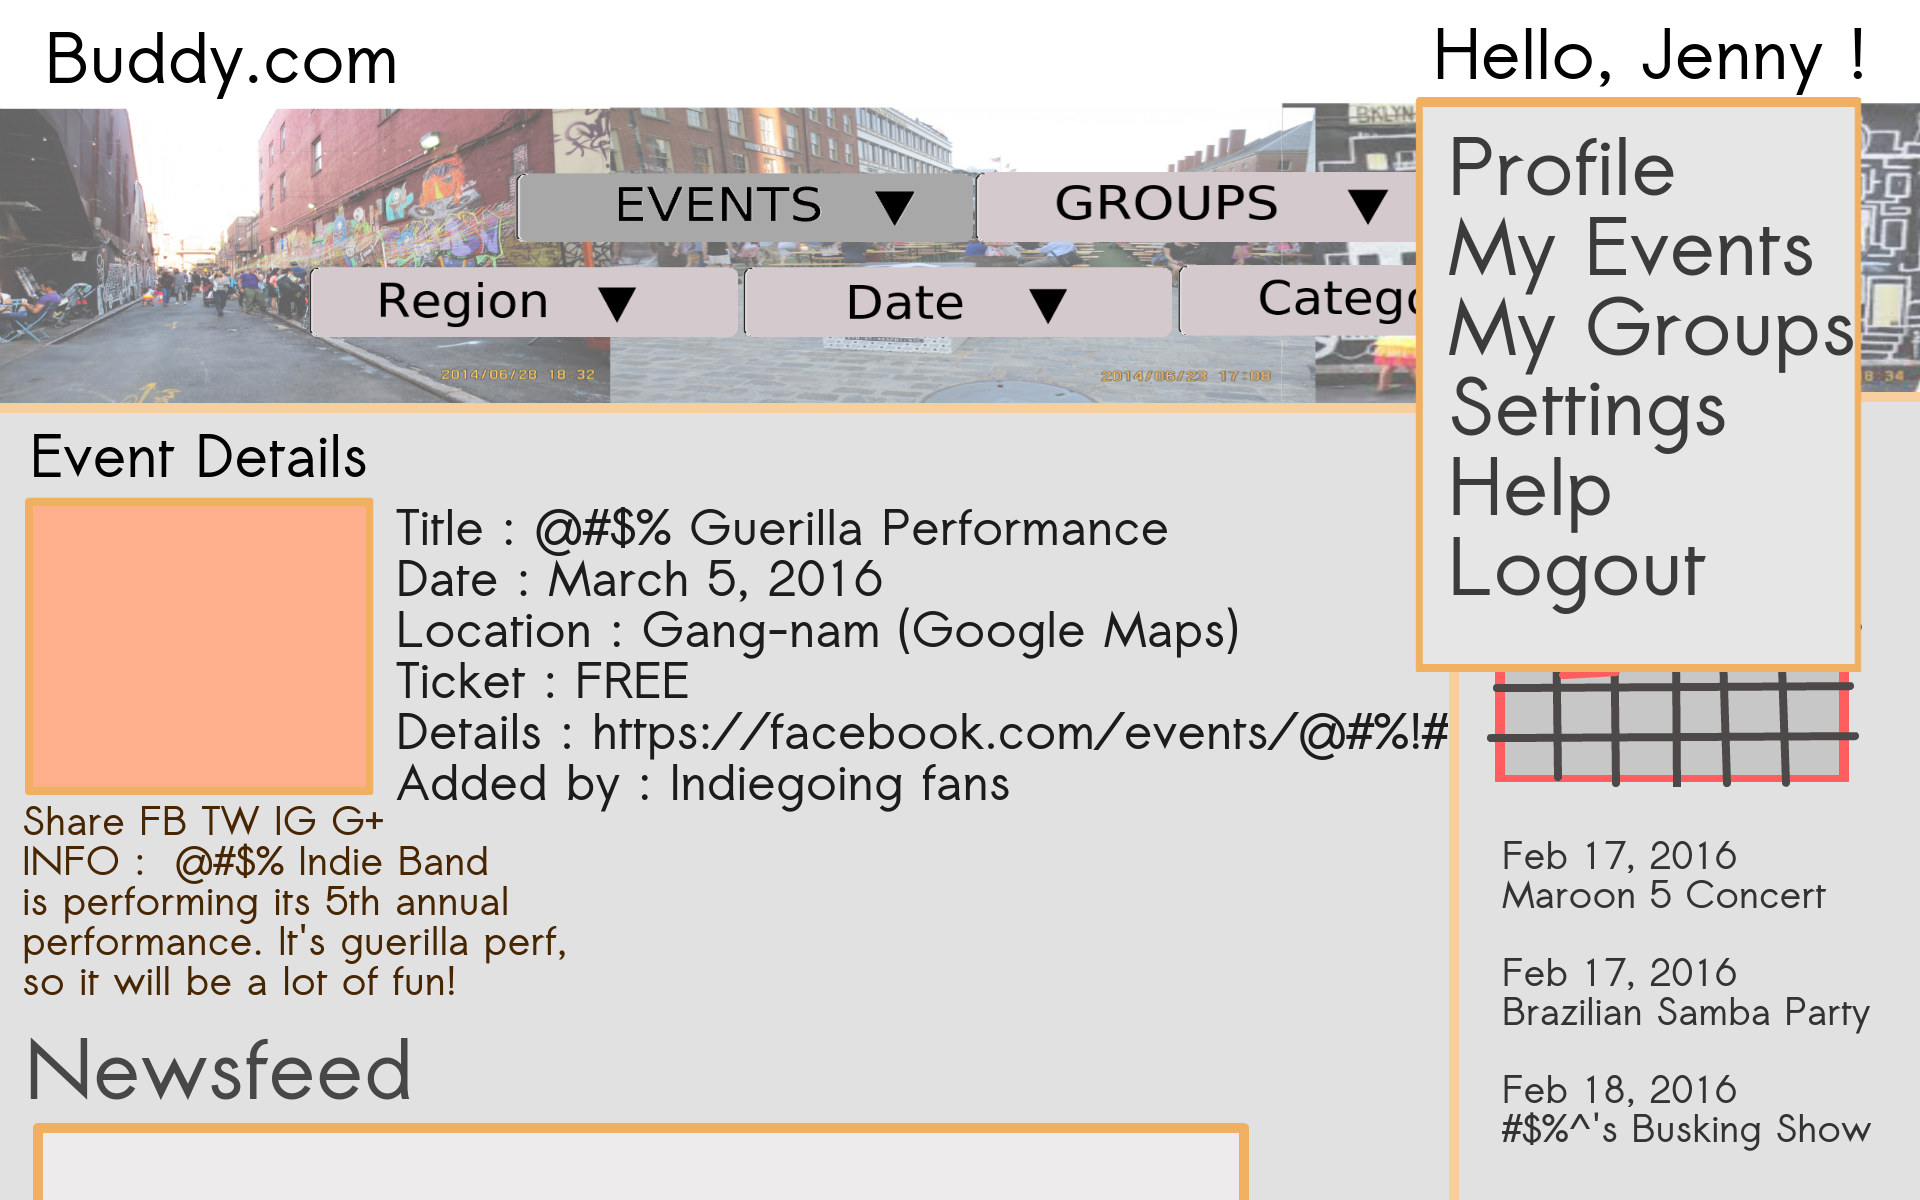Click Hello, Jenny greeting to toggle menu
This screenshot has width=1920, height=1200.
pyautogui.click(x=1648, y=56)
